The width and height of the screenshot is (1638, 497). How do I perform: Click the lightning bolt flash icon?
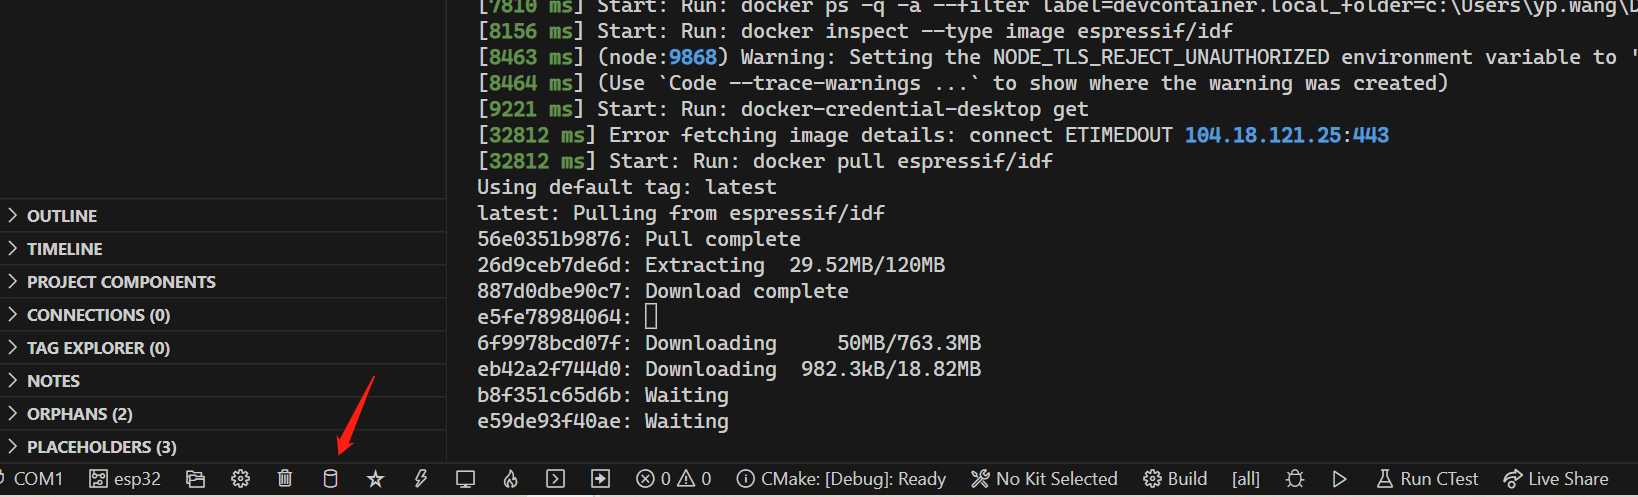(421, 479)
